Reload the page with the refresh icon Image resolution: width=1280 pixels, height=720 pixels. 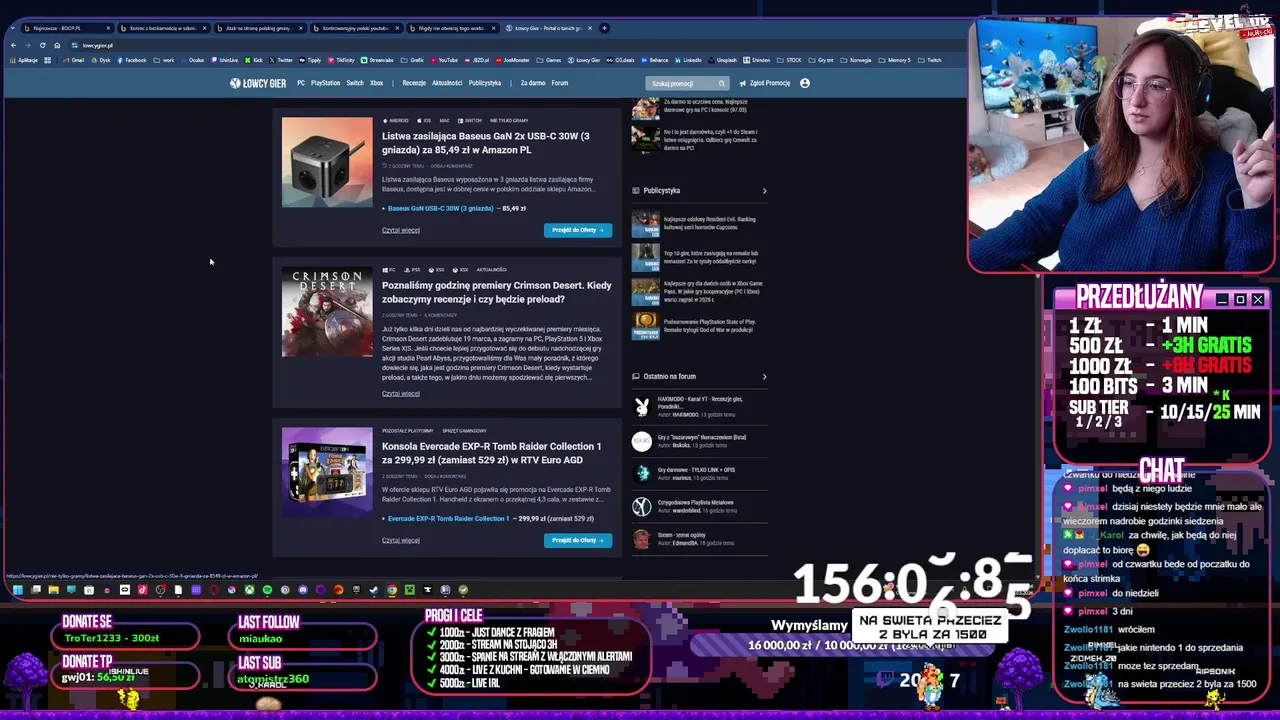pos(42,45)
